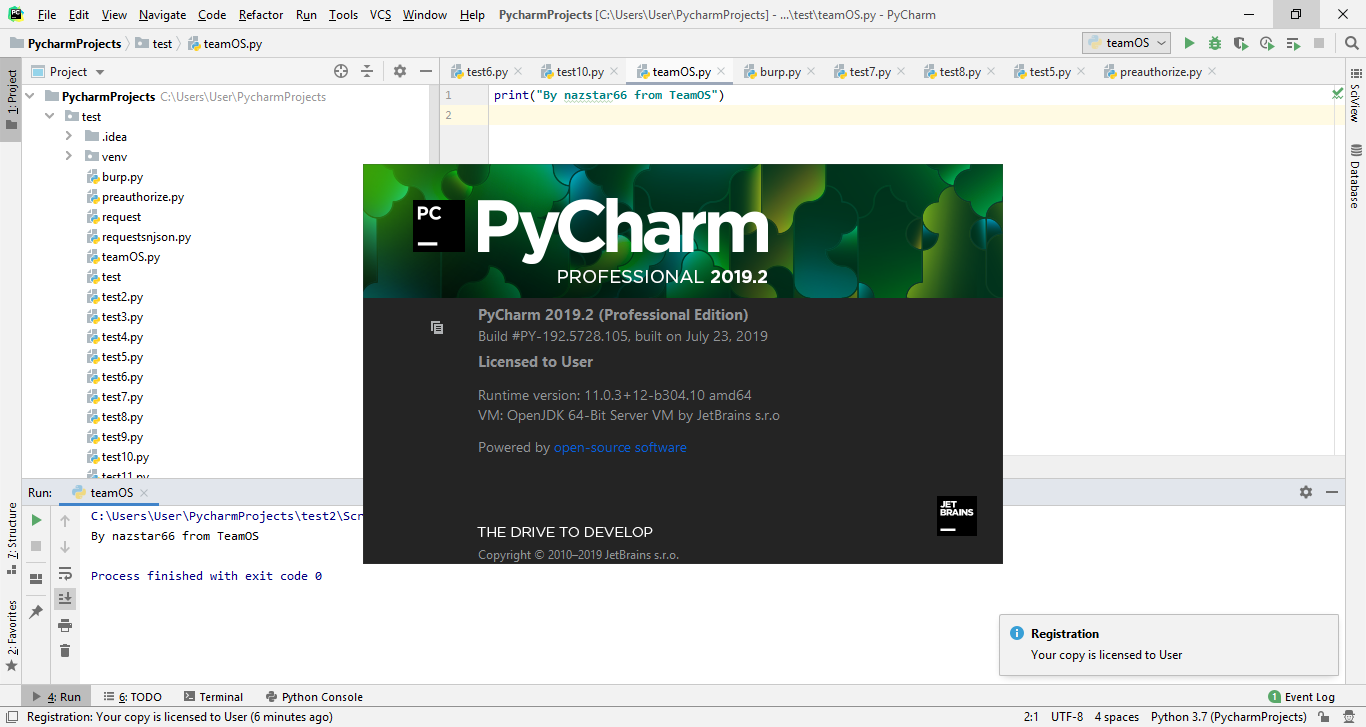Select burp.py in the project tree
Screen dimensions: 1366x727
pyautogui.click(x=122, y=177)
